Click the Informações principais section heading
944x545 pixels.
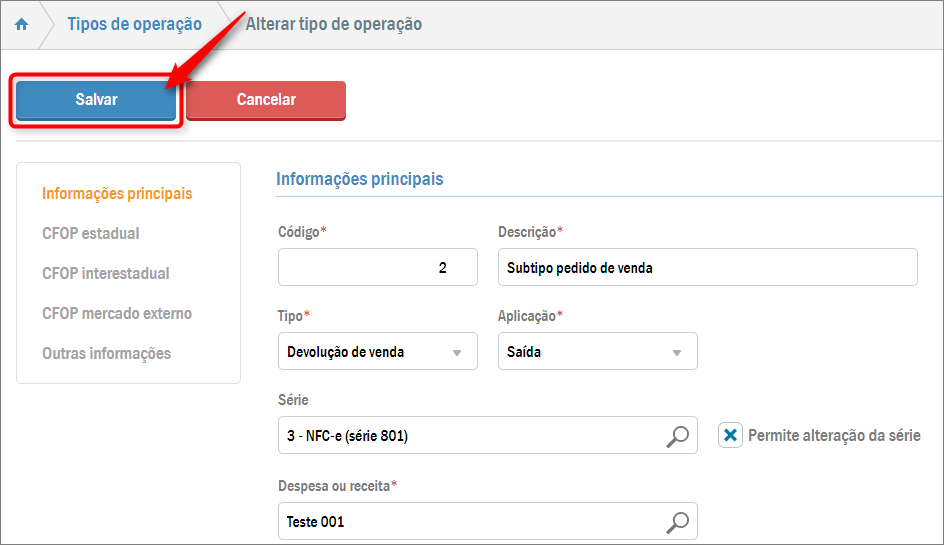359,179
